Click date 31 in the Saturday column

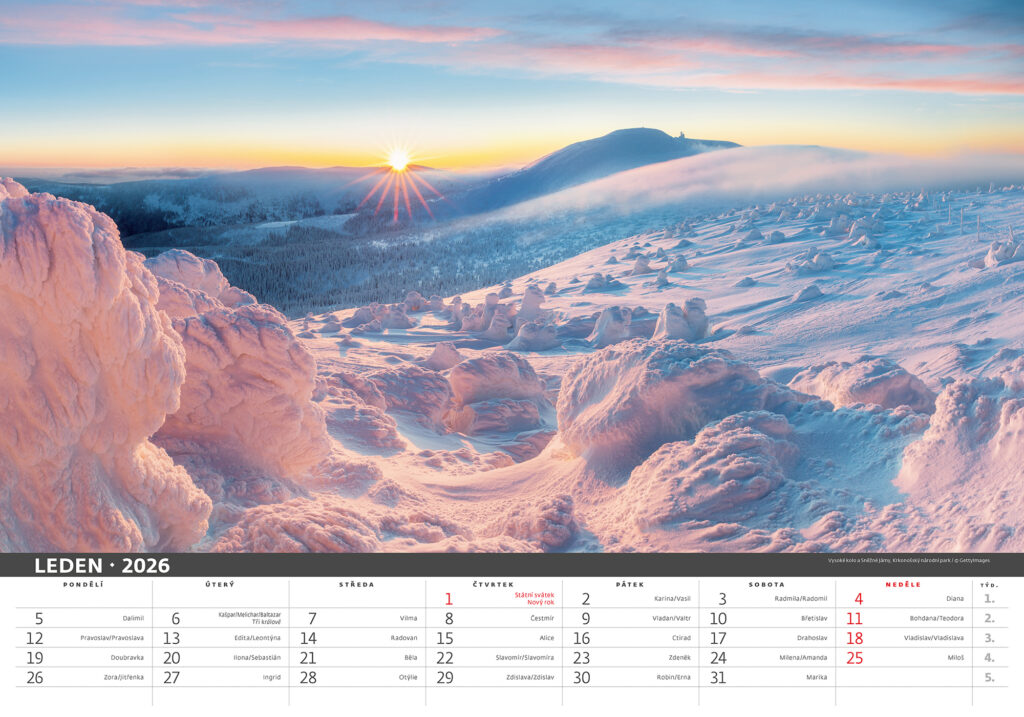coord(717,677)
